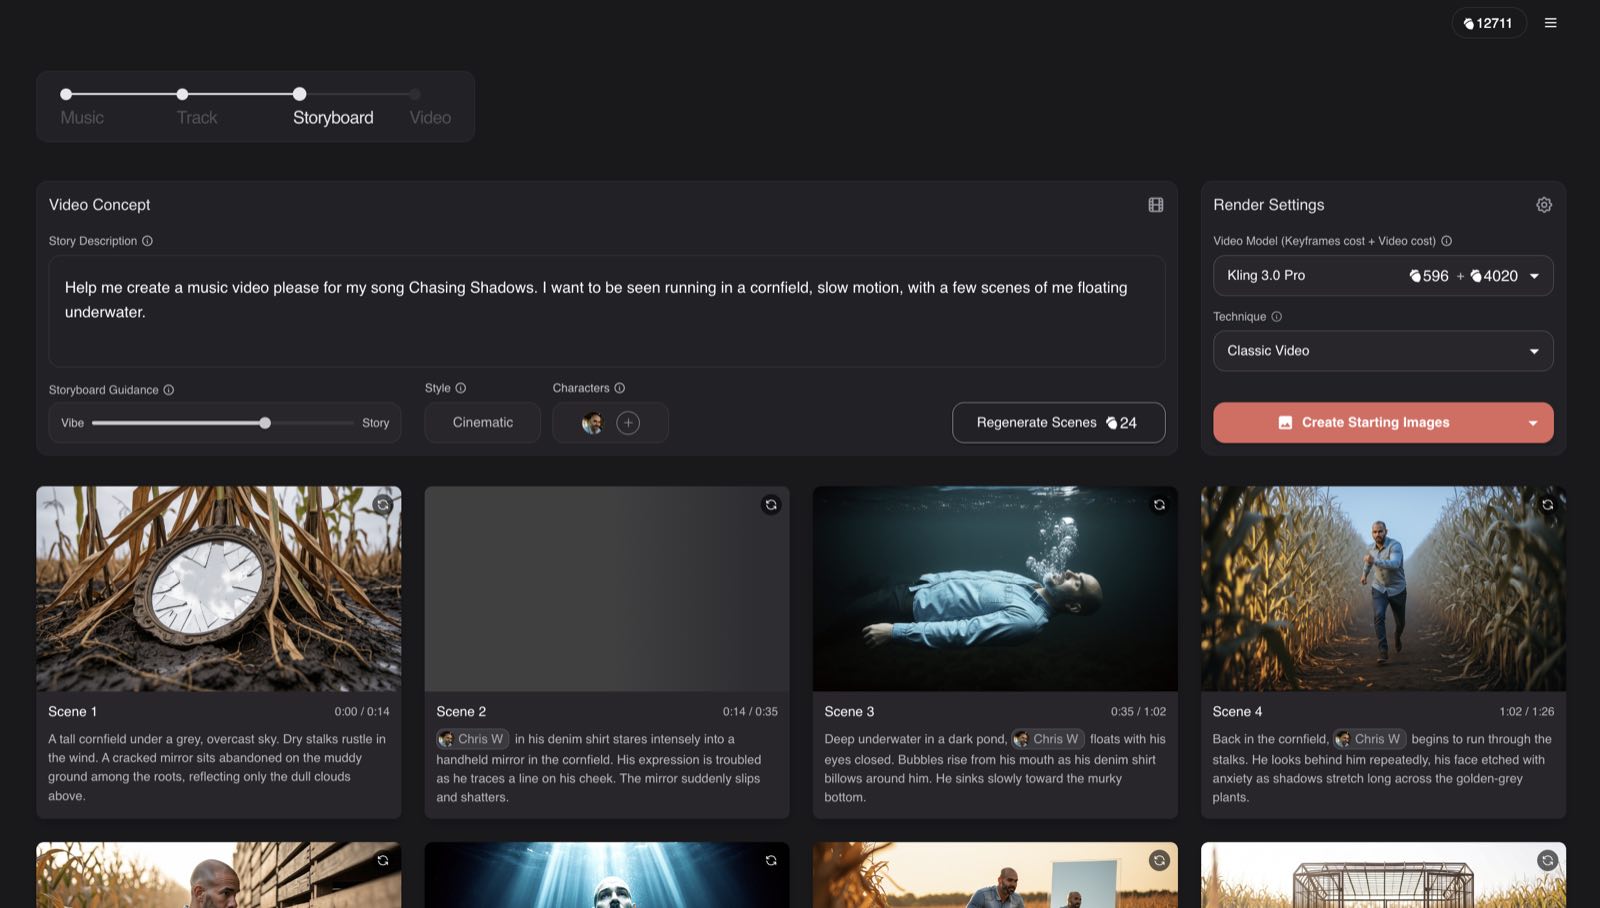Select the Storyboard step
The image size is (1600, 908).
point(333,117)
